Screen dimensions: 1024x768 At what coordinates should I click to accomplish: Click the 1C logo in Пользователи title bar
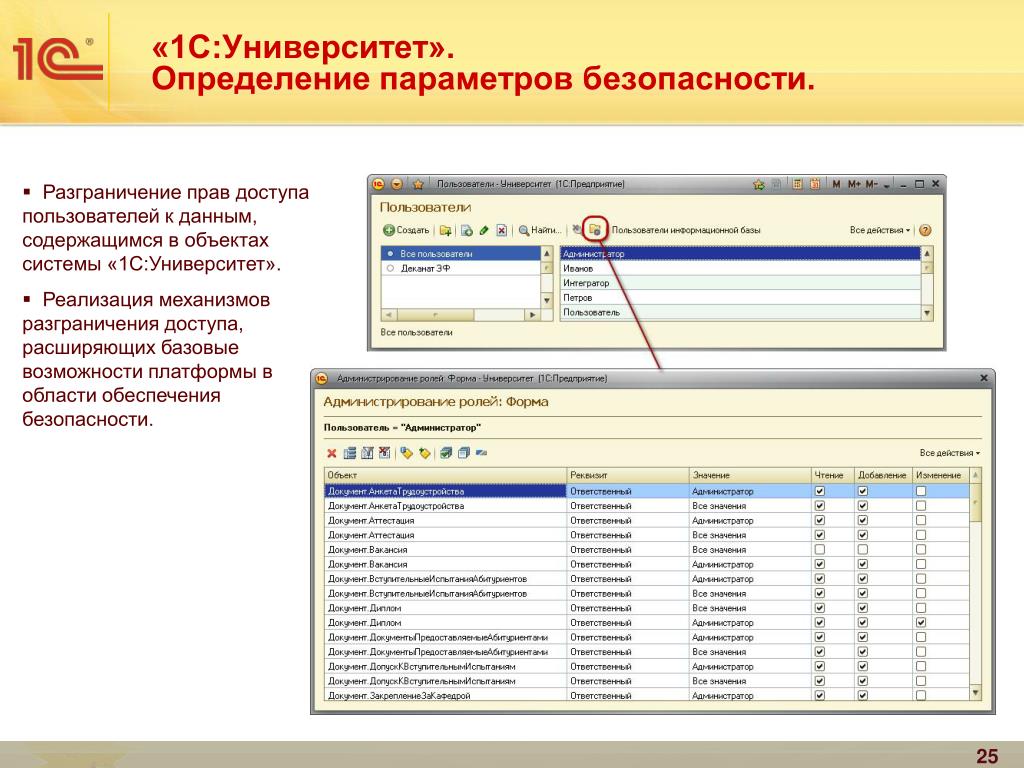coord(379,184)
